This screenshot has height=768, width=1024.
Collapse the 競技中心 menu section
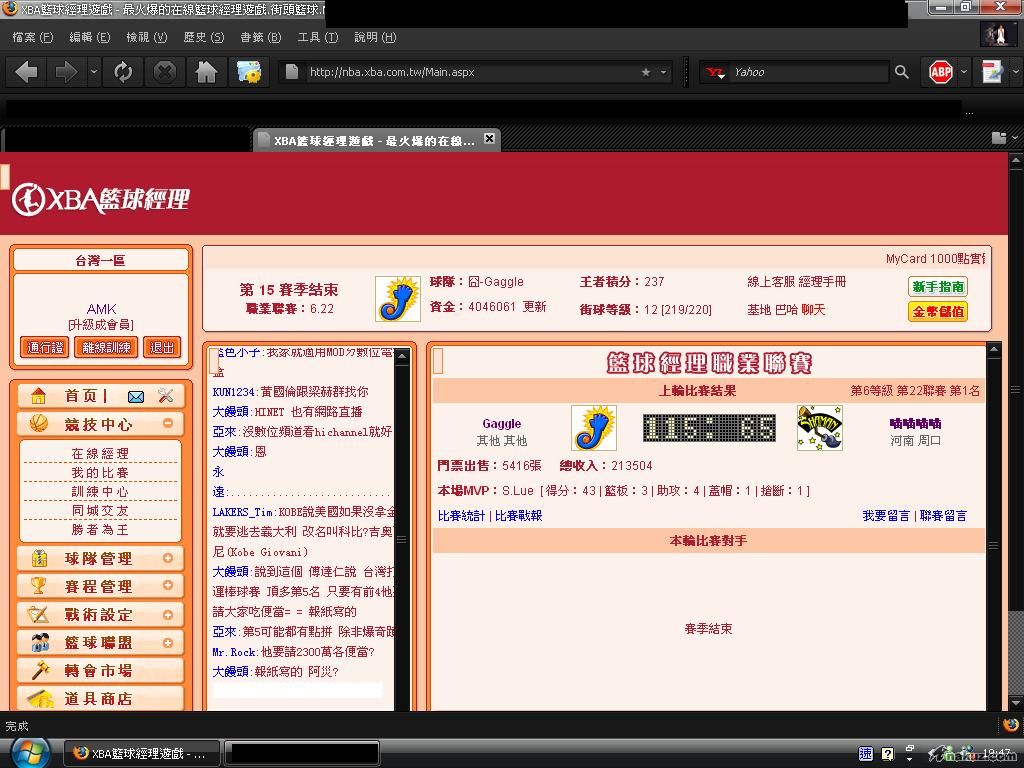pos(168,424)
